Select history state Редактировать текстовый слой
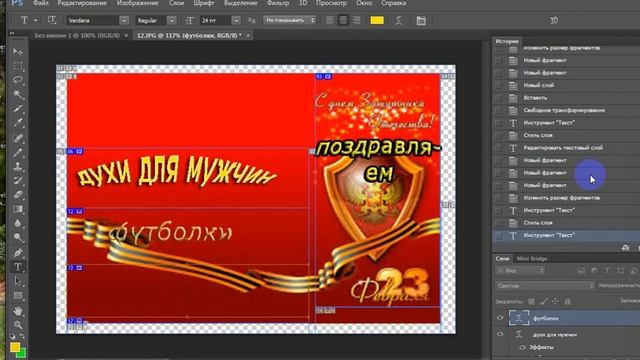 point(563,148)
